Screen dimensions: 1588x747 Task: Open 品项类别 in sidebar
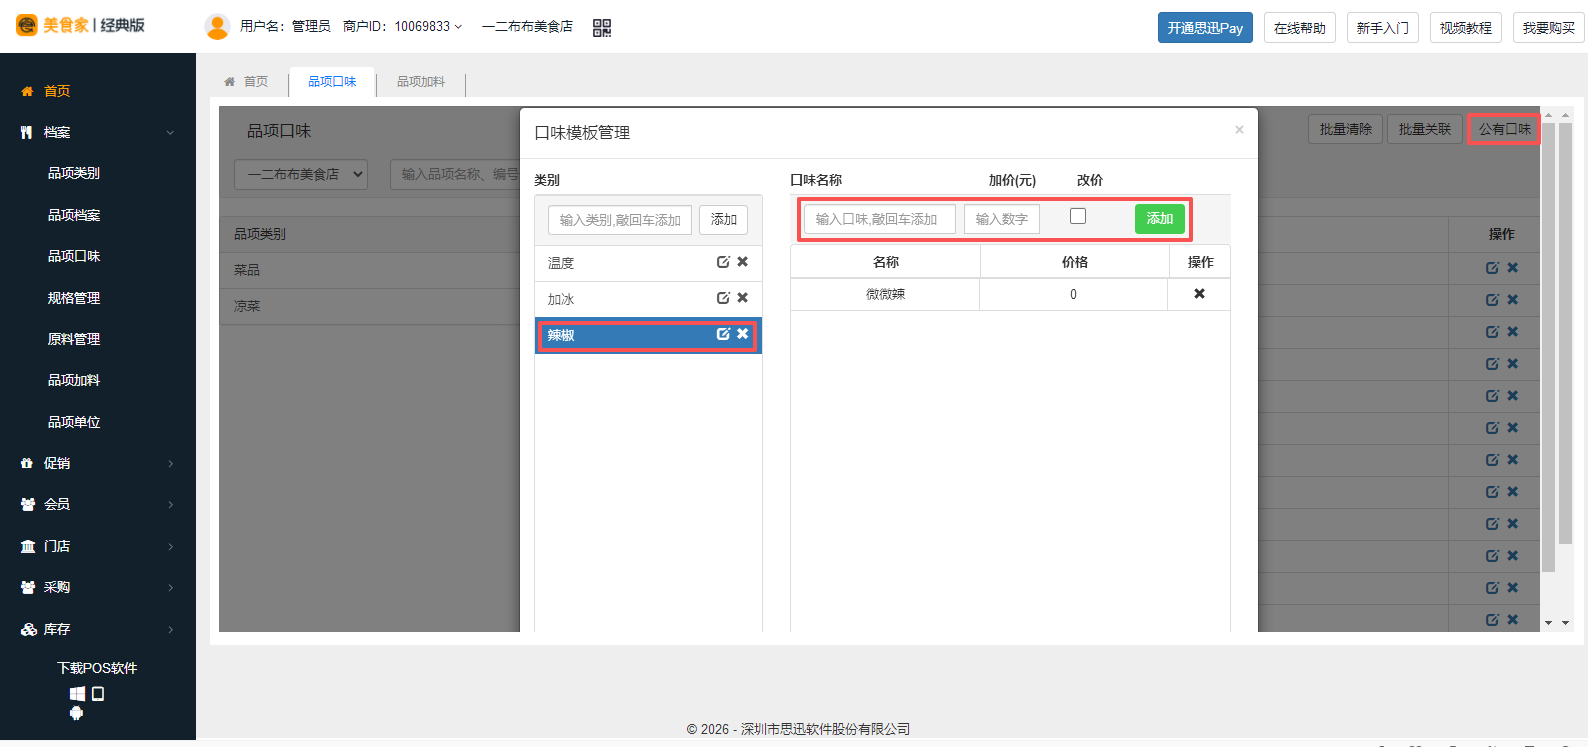pyautogui.click(x=74, y=173)
